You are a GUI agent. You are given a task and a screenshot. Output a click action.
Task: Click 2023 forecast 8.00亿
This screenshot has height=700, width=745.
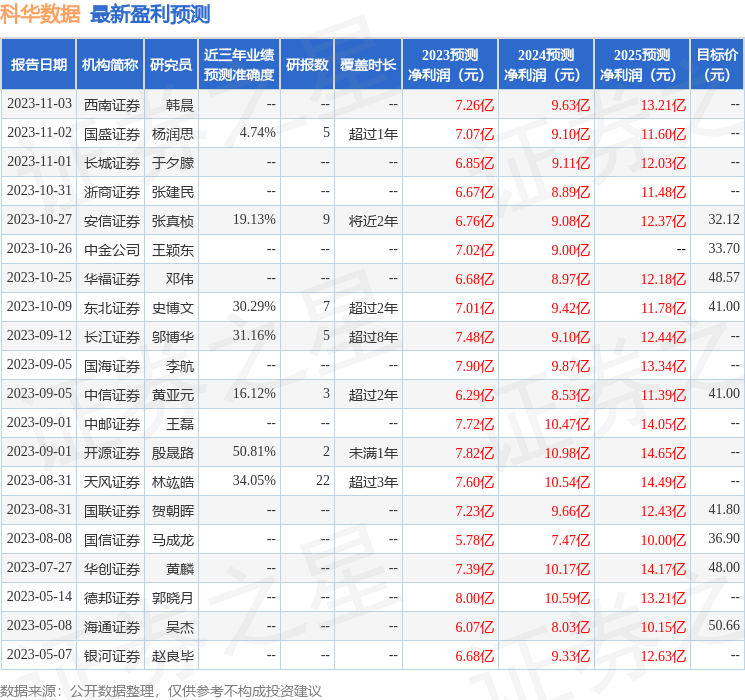[475, 598]
